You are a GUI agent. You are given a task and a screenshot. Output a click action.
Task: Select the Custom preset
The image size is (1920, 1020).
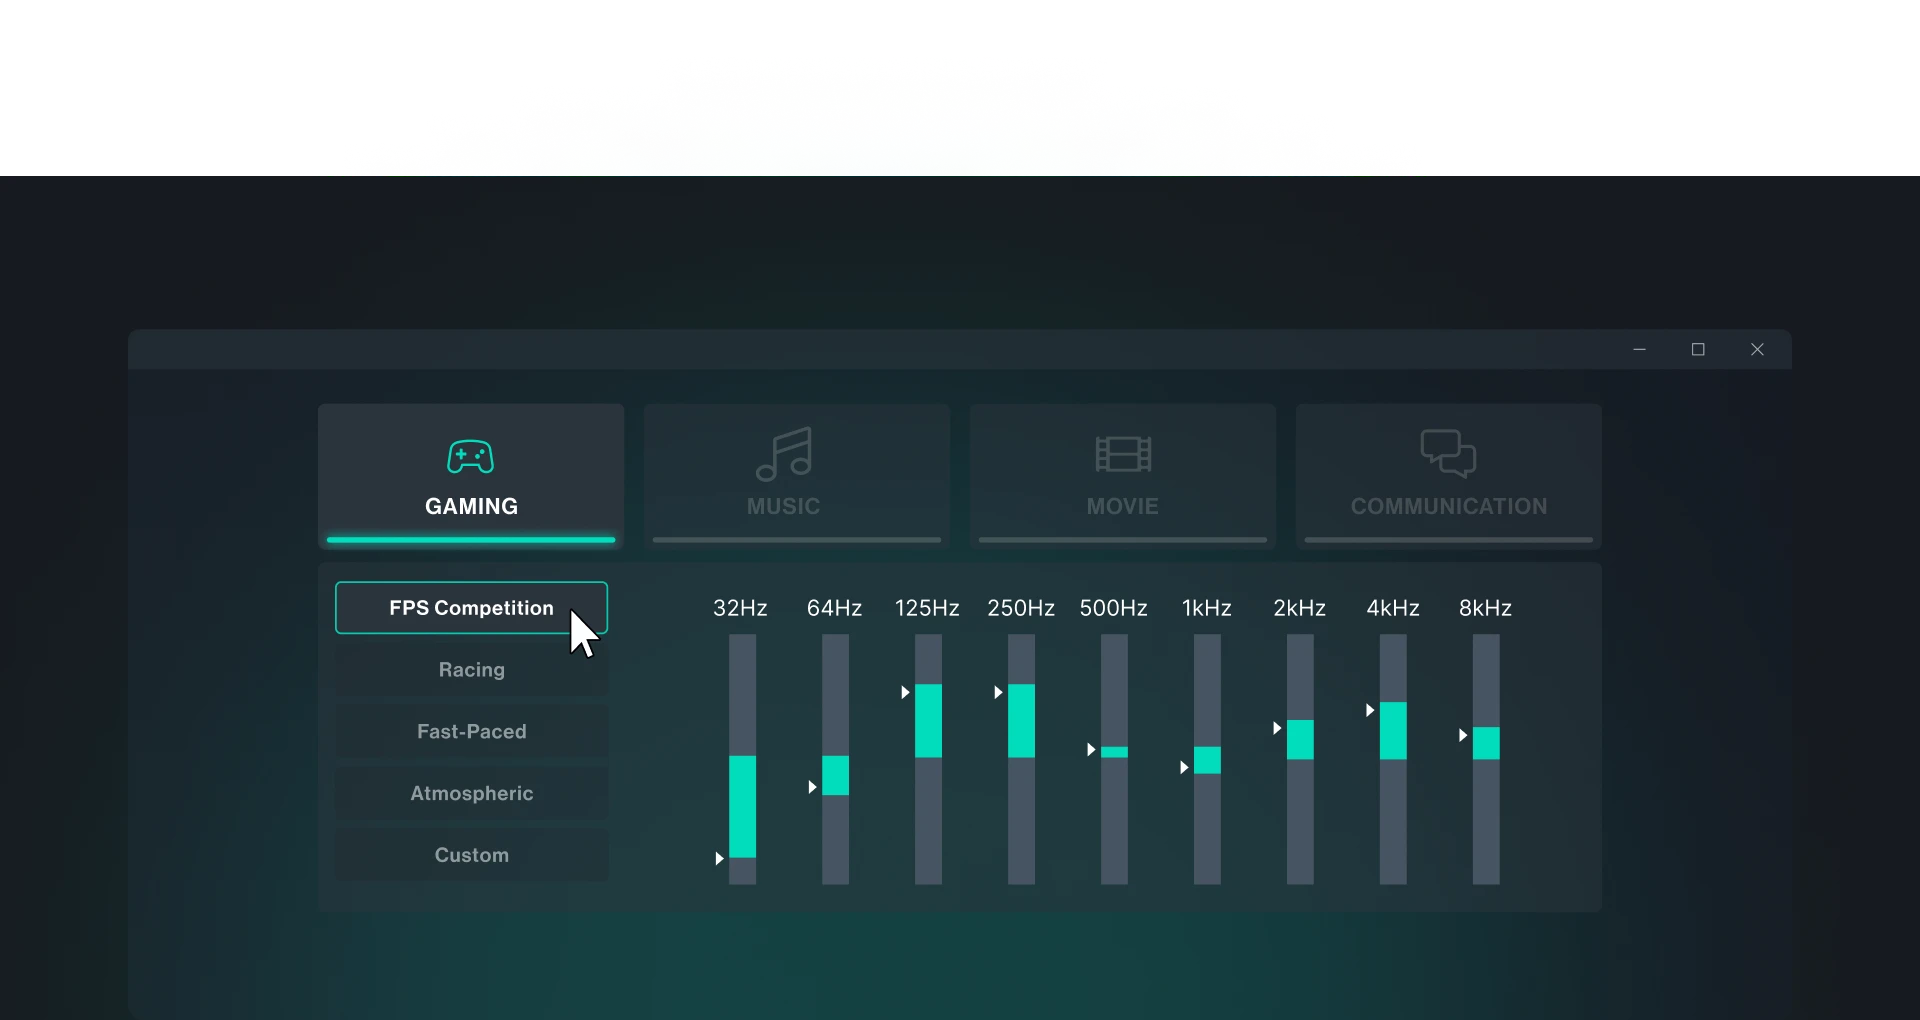tap(471, 856)
